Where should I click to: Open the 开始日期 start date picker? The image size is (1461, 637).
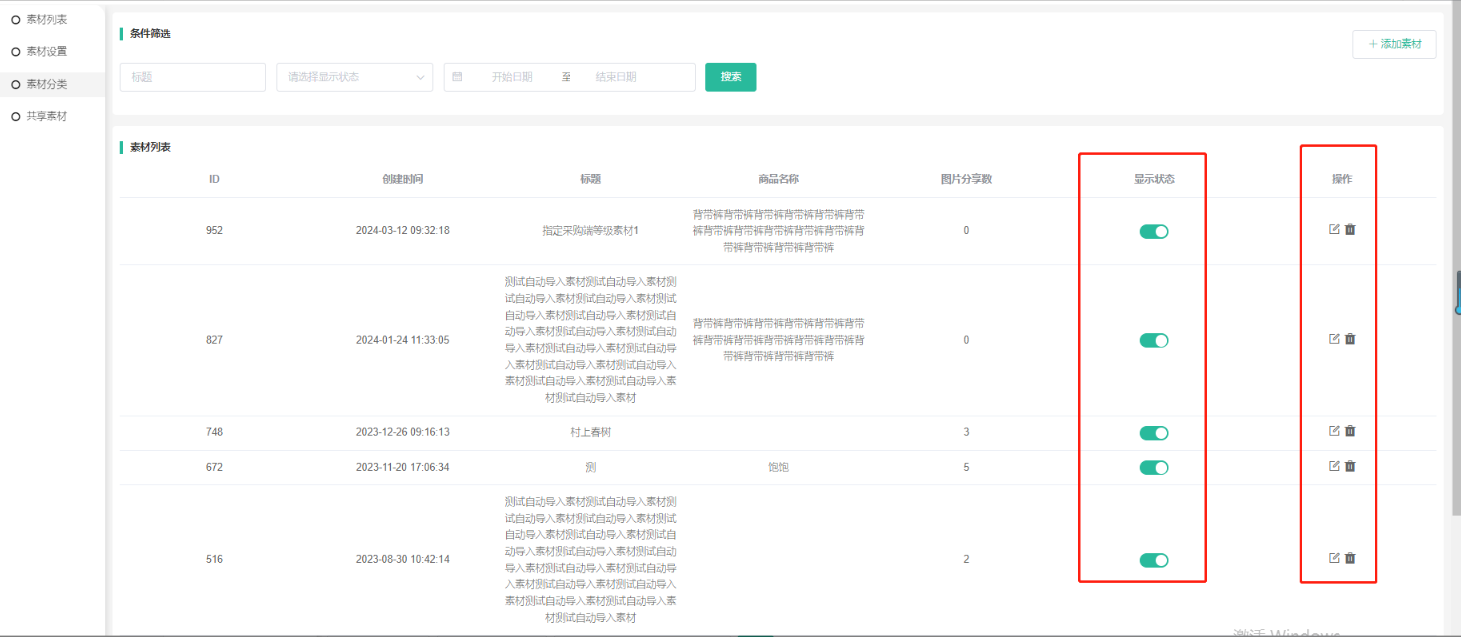click(511, 77)
